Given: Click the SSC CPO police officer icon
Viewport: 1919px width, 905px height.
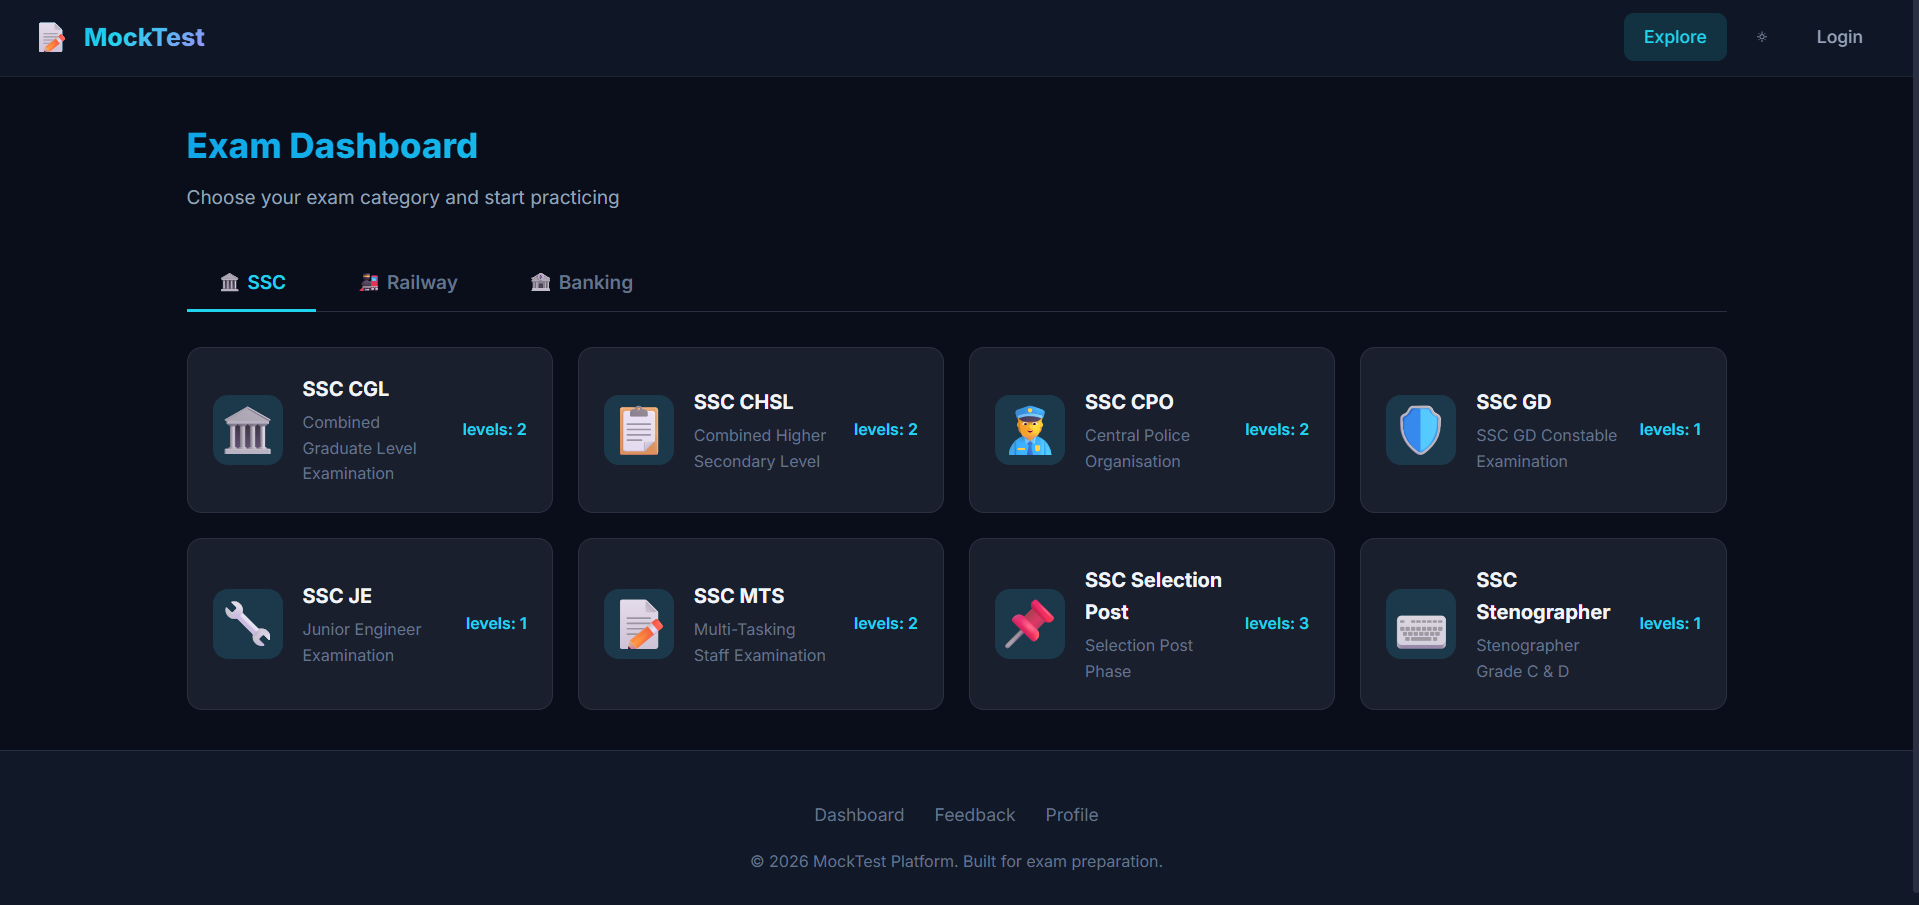Looking at the screenshot, I should pos(1029,430).
